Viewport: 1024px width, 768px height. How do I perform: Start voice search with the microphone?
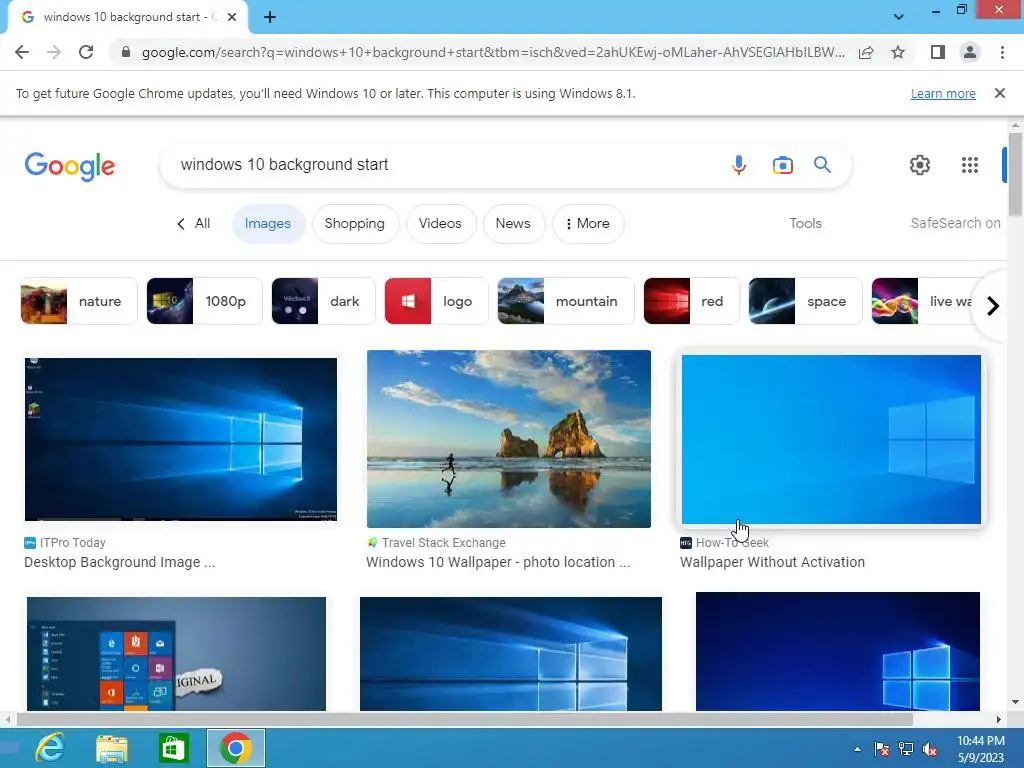739,165
